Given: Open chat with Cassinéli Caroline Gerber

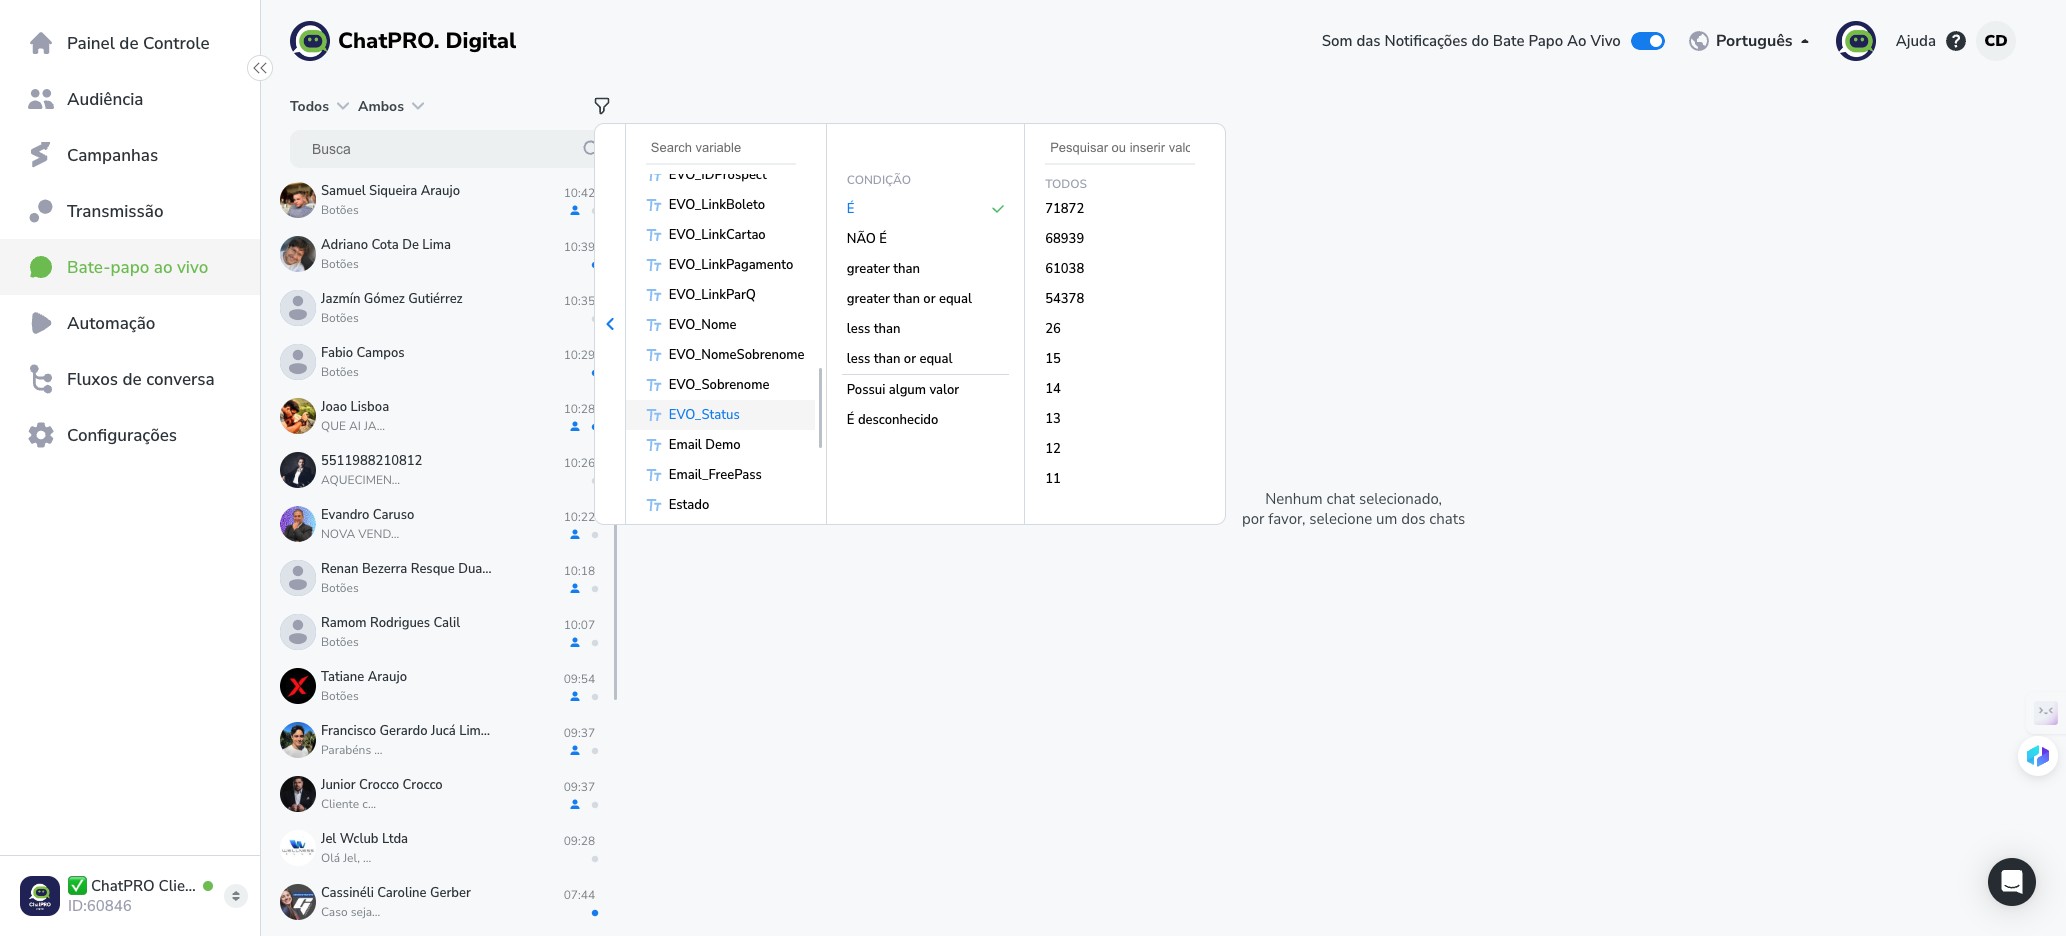Looking at the screenshot, I should pos(437,902).
